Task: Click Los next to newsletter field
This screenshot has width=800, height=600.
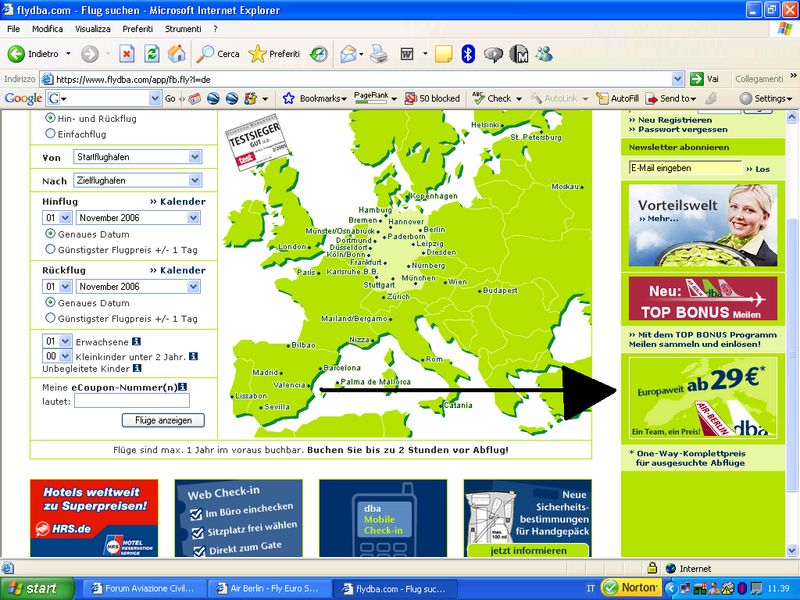Action: pos(758,169)
